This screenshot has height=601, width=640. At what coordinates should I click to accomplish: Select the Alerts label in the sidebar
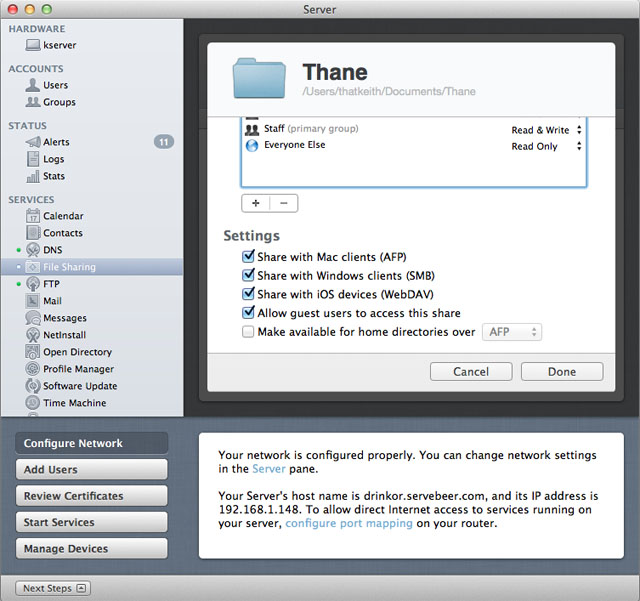56,142
